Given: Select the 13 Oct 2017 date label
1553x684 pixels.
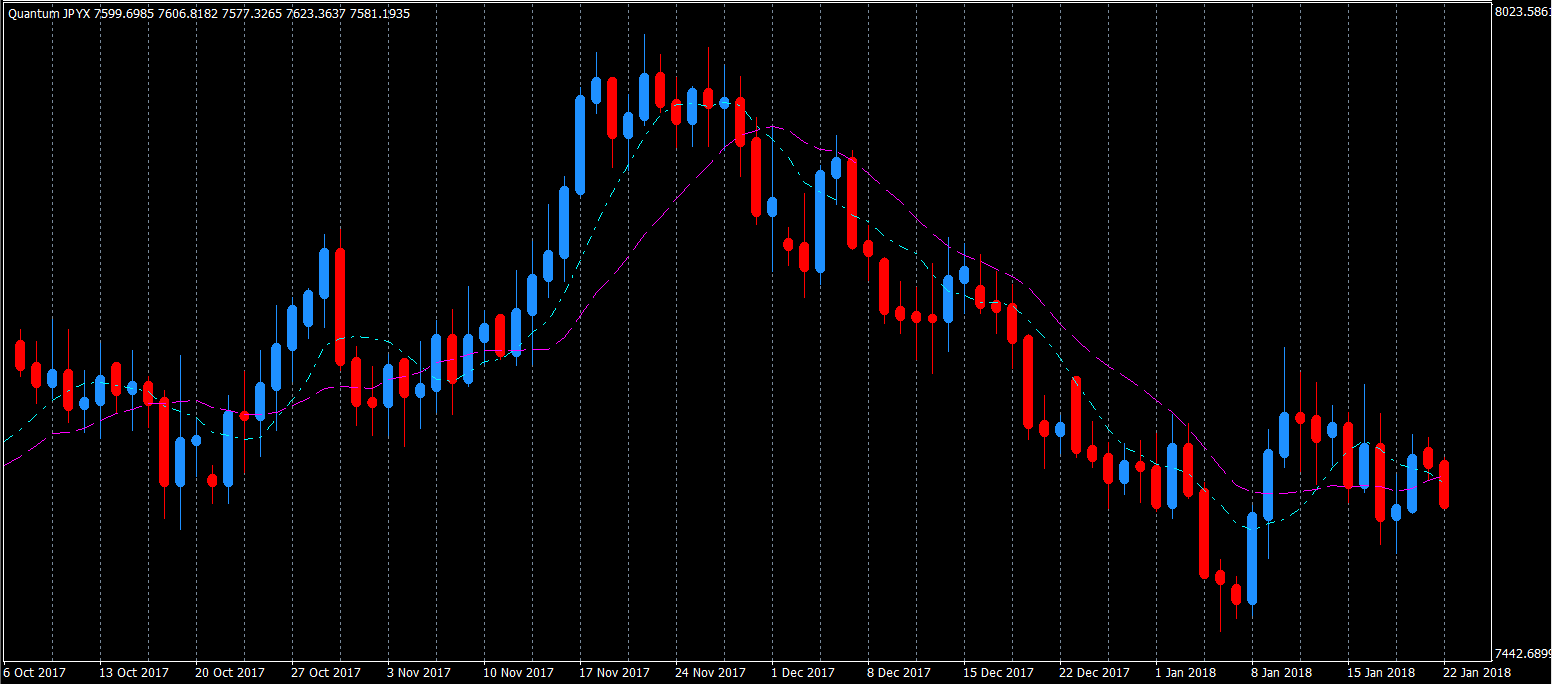Looking at the screenshot, I should pos(134,673).
